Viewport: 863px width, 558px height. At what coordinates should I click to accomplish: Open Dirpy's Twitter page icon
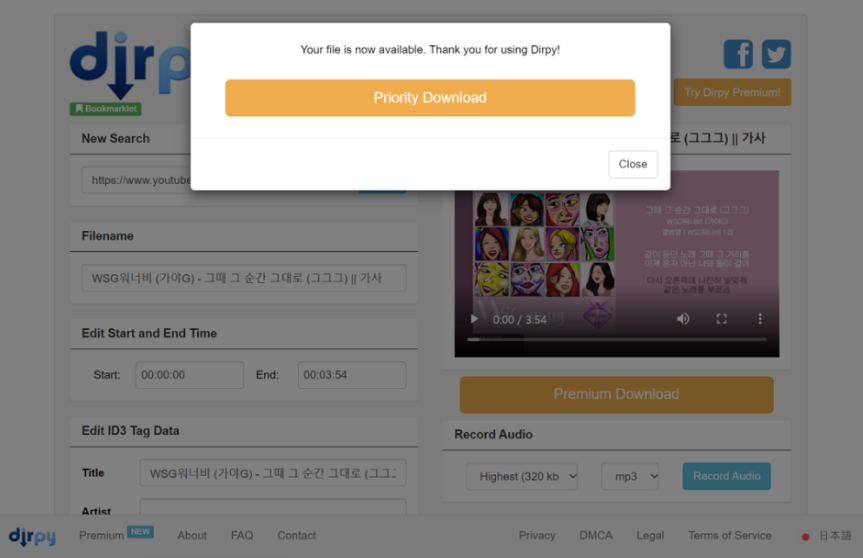(776, 54)
